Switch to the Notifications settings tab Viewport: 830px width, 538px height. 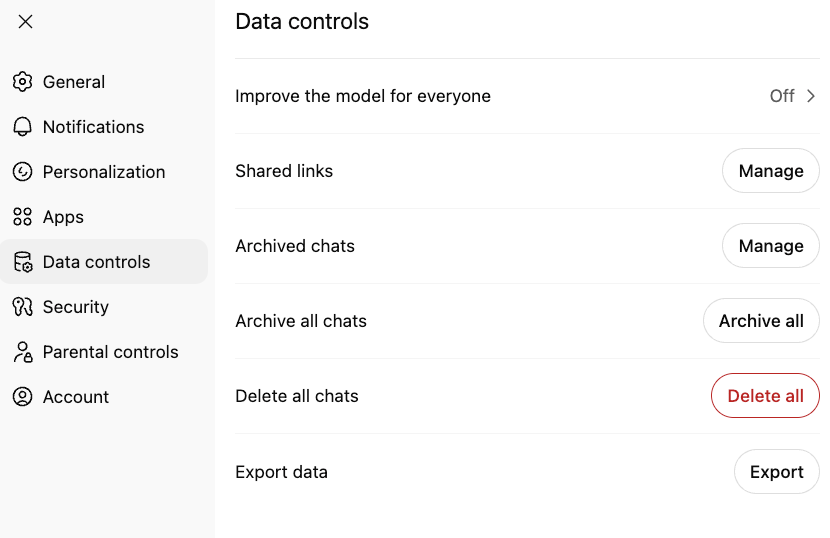[93, 127]
